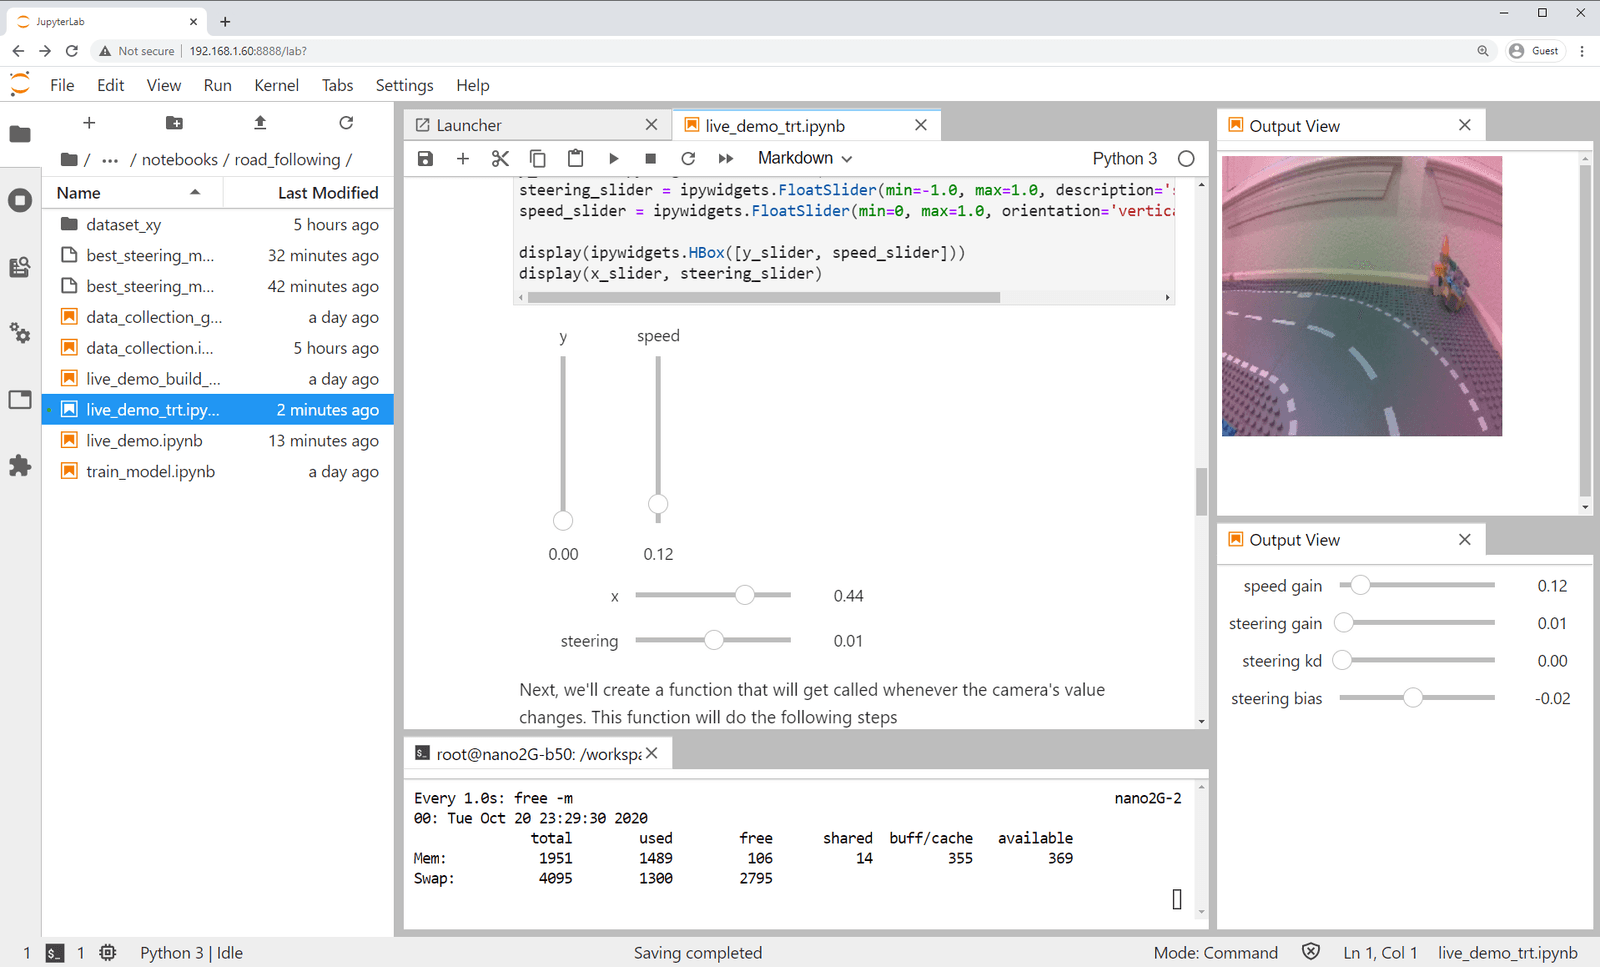Save the notebook with the floppy icon

coord(425,158)
